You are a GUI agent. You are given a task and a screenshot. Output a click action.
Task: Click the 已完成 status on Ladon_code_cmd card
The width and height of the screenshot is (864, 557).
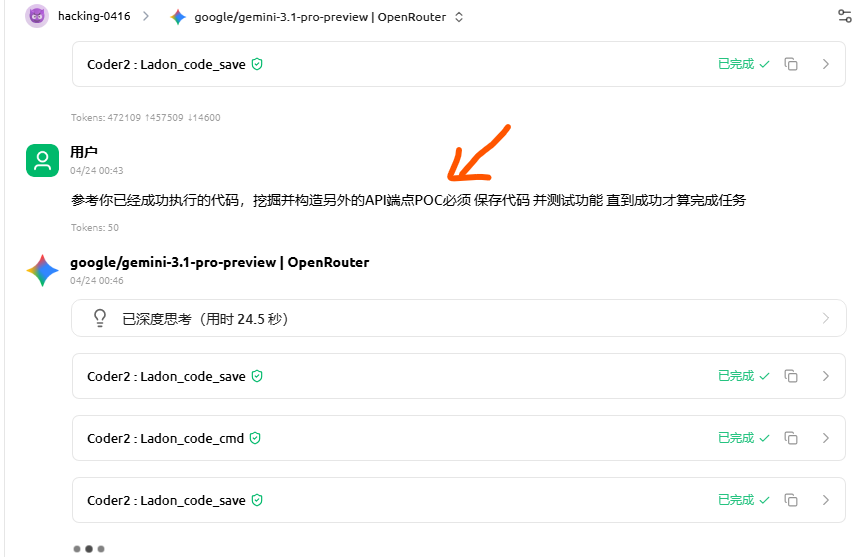(x=743, y=438)
